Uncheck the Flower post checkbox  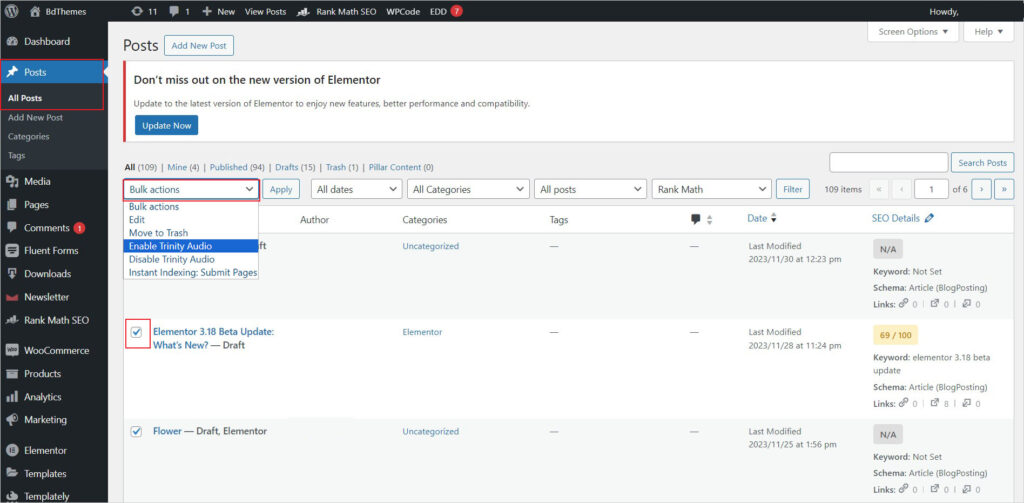136,431
